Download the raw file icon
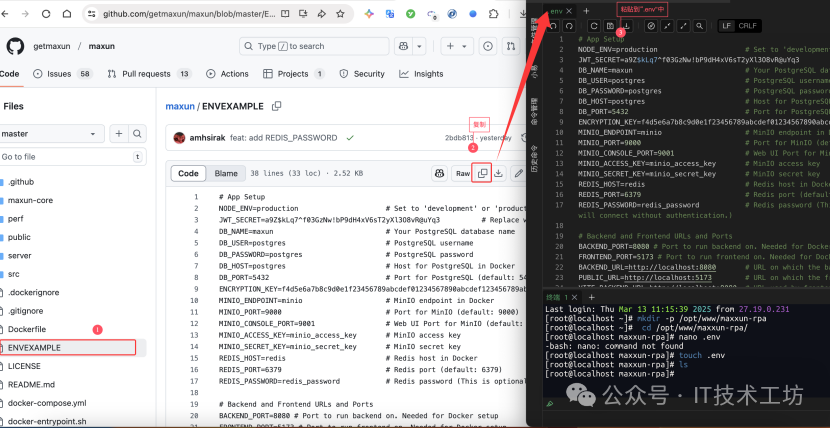Viewport: 830px width, 428px height. pos(498,174)
